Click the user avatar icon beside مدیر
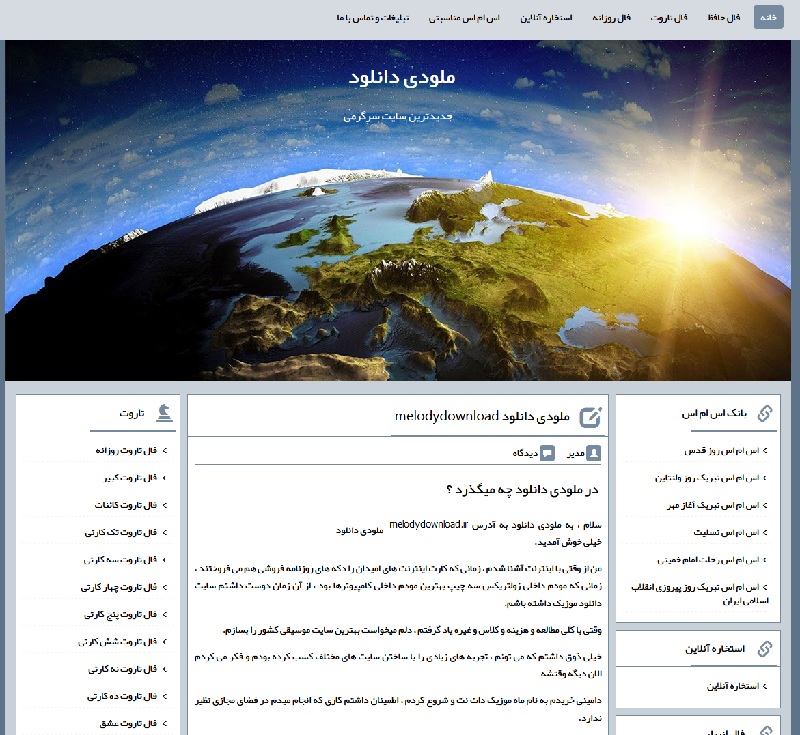 [x=593, y=453]
